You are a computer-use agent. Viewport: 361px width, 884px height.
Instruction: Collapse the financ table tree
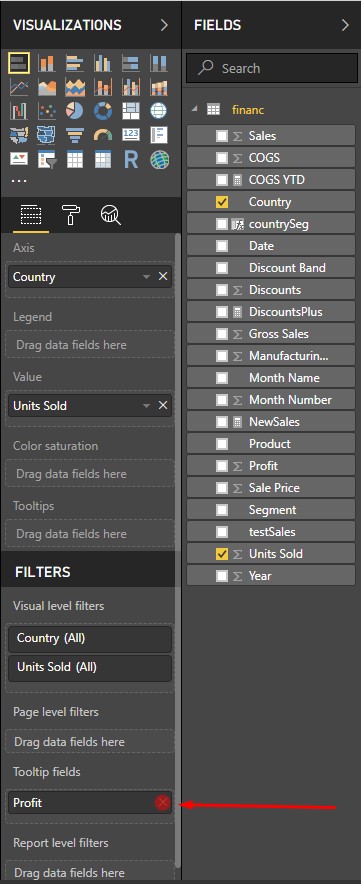pyautogui.click(x=195, y=109)
